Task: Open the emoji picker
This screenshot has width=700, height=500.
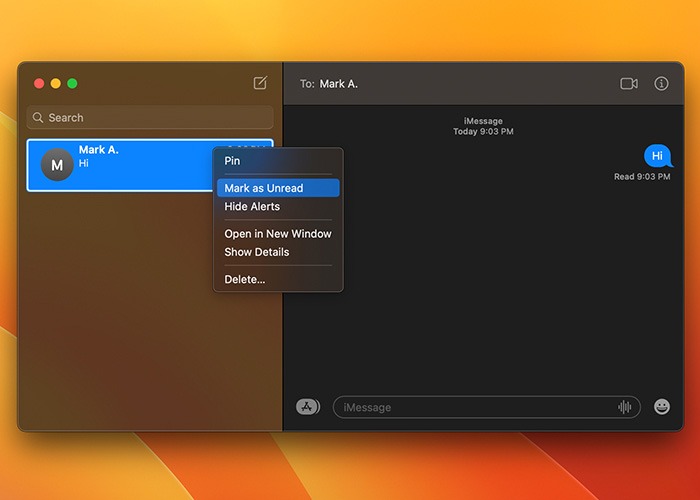Action: (662, 407)
